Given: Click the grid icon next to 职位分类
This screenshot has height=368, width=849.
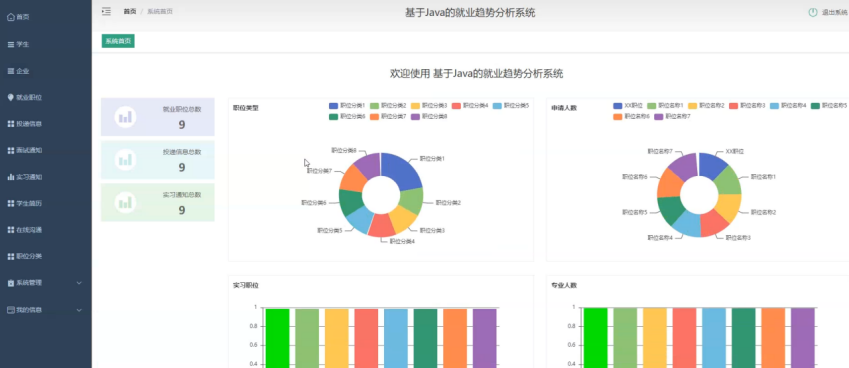Looking at the screenshot, I should coord(11,257).
